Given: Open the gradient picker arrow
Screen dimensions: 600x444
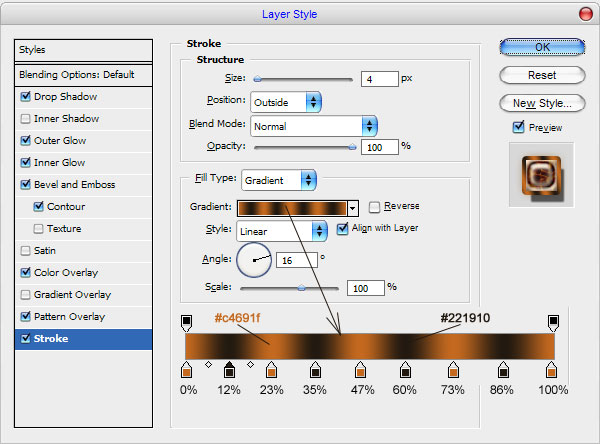Looking at the screenshot, I should (353, 209).
